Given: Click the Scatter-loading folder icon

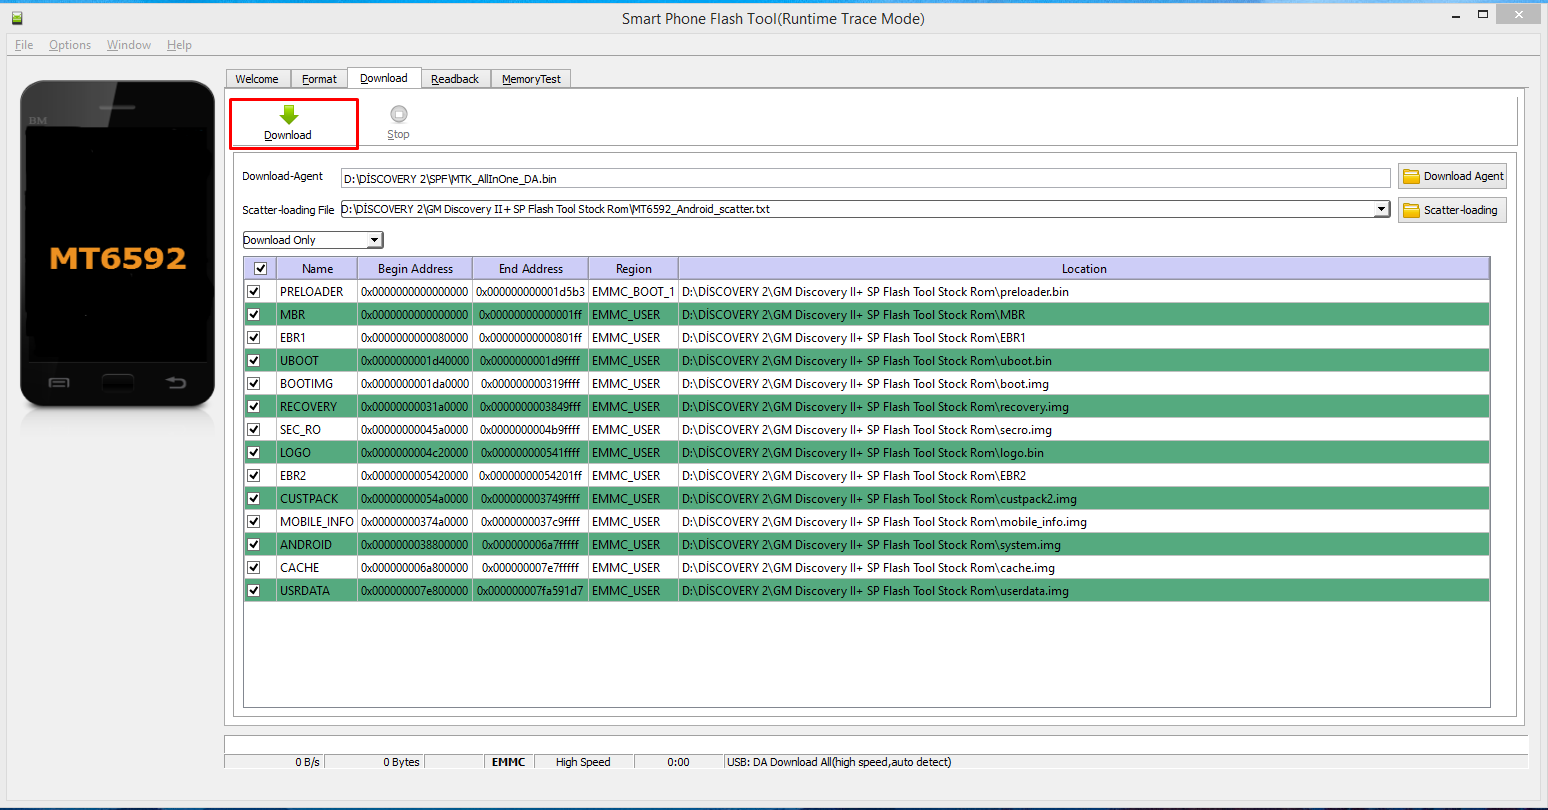Looking at the screenshot, I should [x=1411, y=210].
